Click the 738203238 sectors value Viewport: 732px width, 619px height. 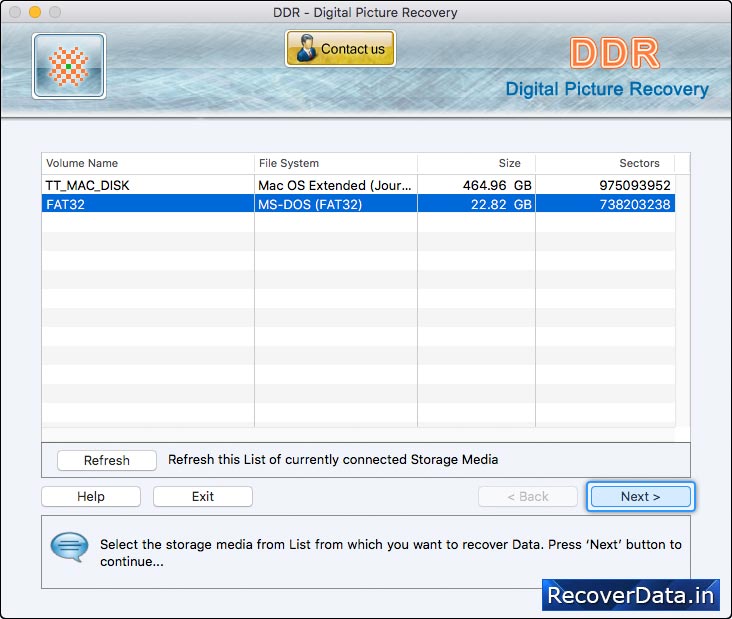pyautogui.click(x=634, y=204)
